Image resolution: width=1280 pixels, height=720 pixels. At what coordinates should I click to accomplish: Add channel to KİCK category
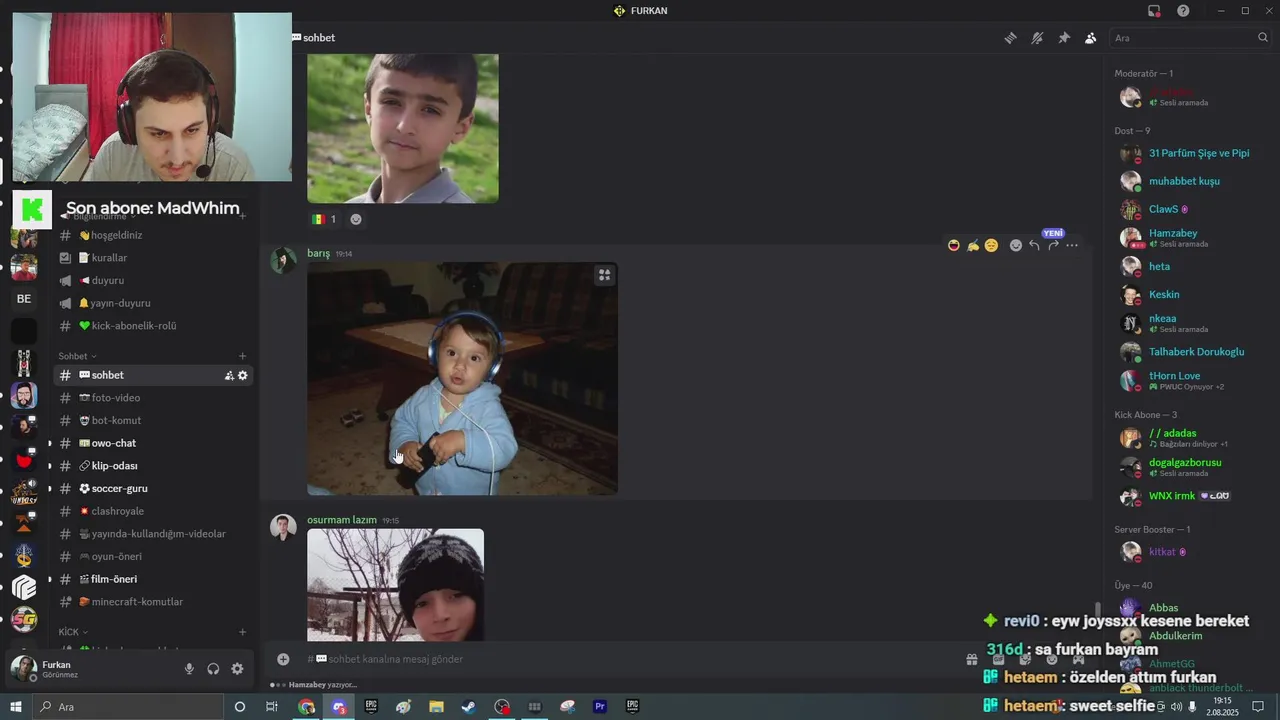click(242, 632)
